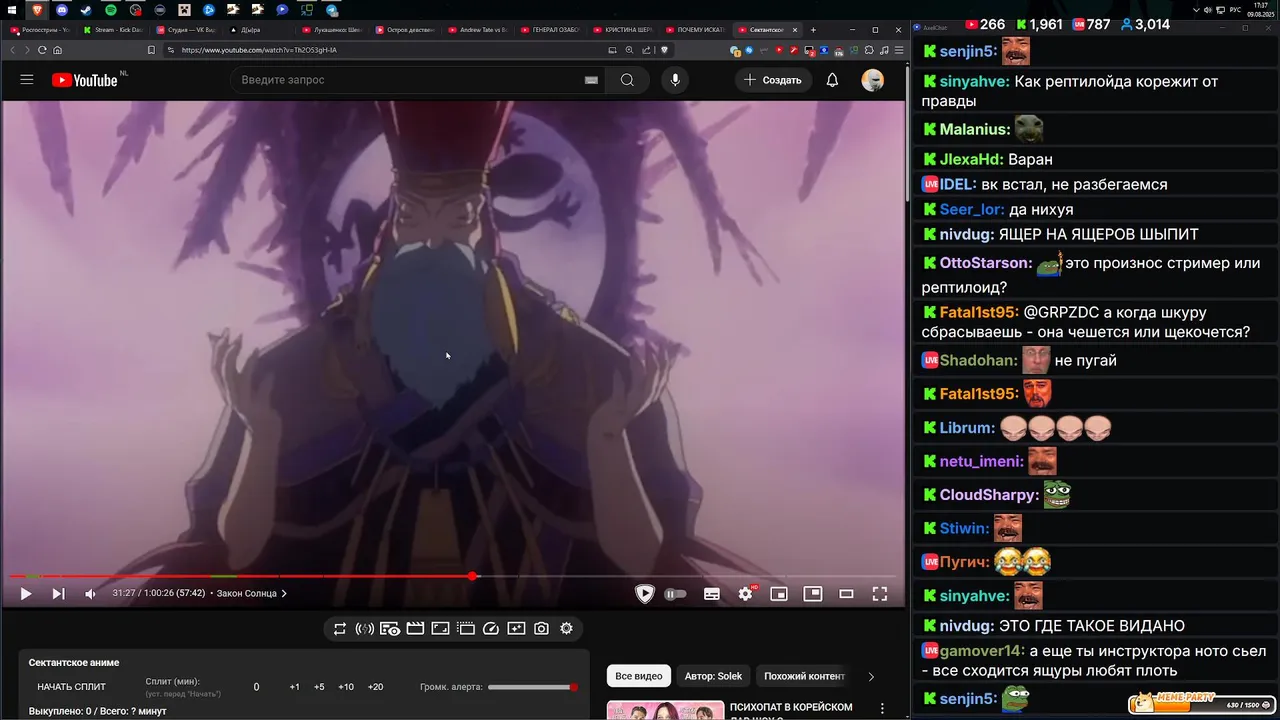Open enhancer toolbar settings gear

566,629
